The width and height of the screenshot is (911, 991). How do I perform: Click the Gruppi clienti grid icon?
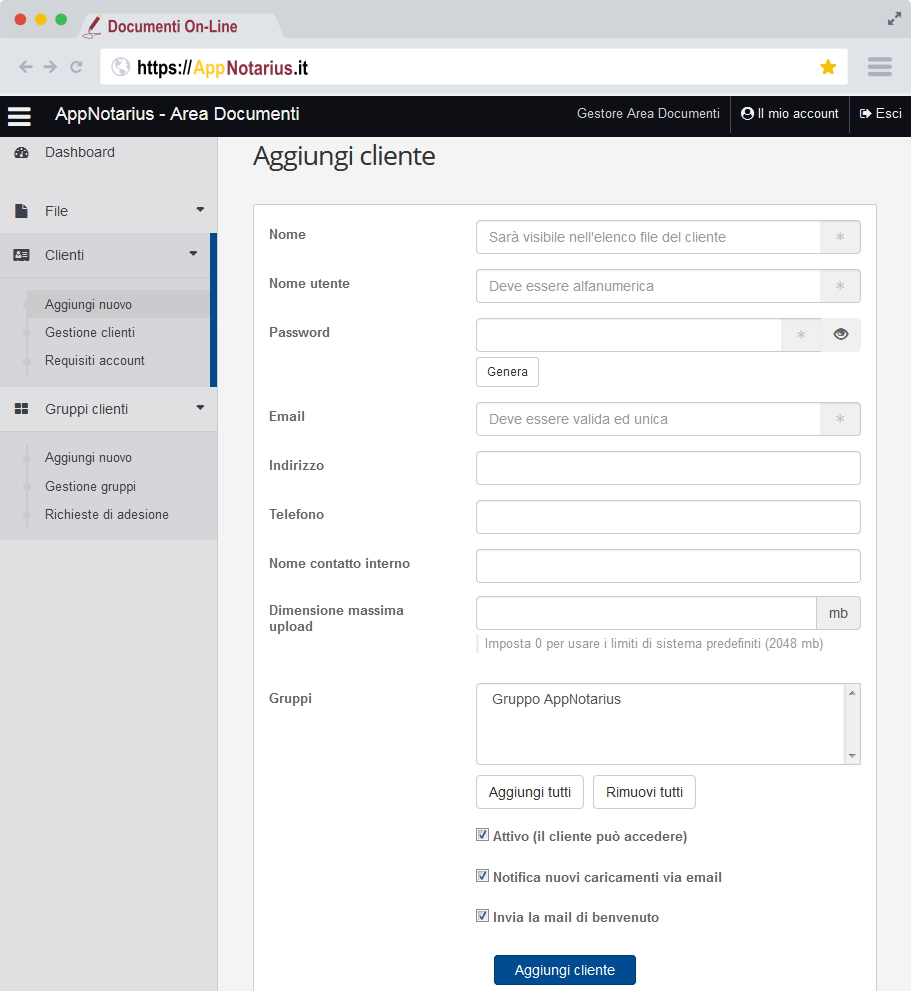pyautogui.click(x=21, y=409)
